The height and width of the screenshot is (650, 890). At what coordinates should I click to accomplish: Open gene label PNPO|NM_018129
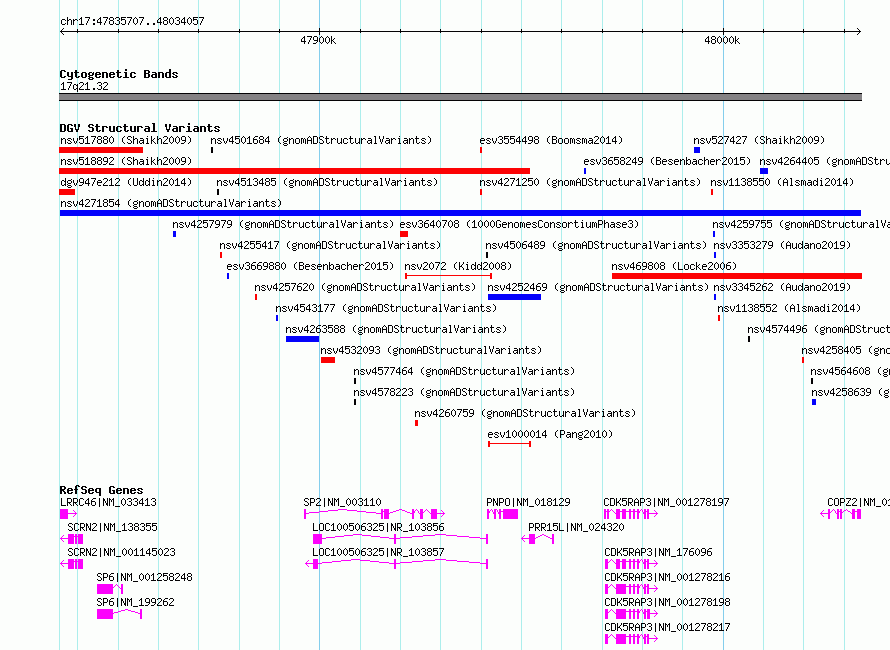(x=528, y=502)
